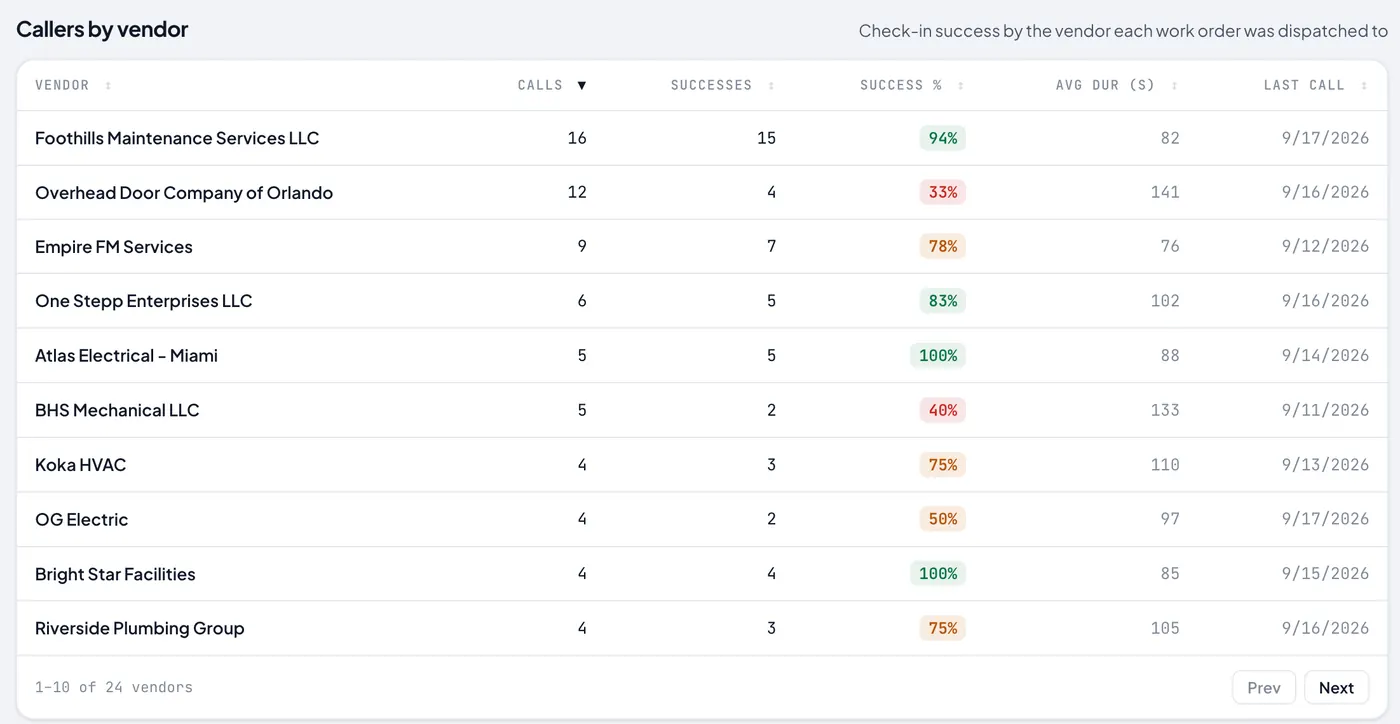1400x724 pixels.
Task: Select One Stepp Enterprises LLC
Action: coord(143,301)
